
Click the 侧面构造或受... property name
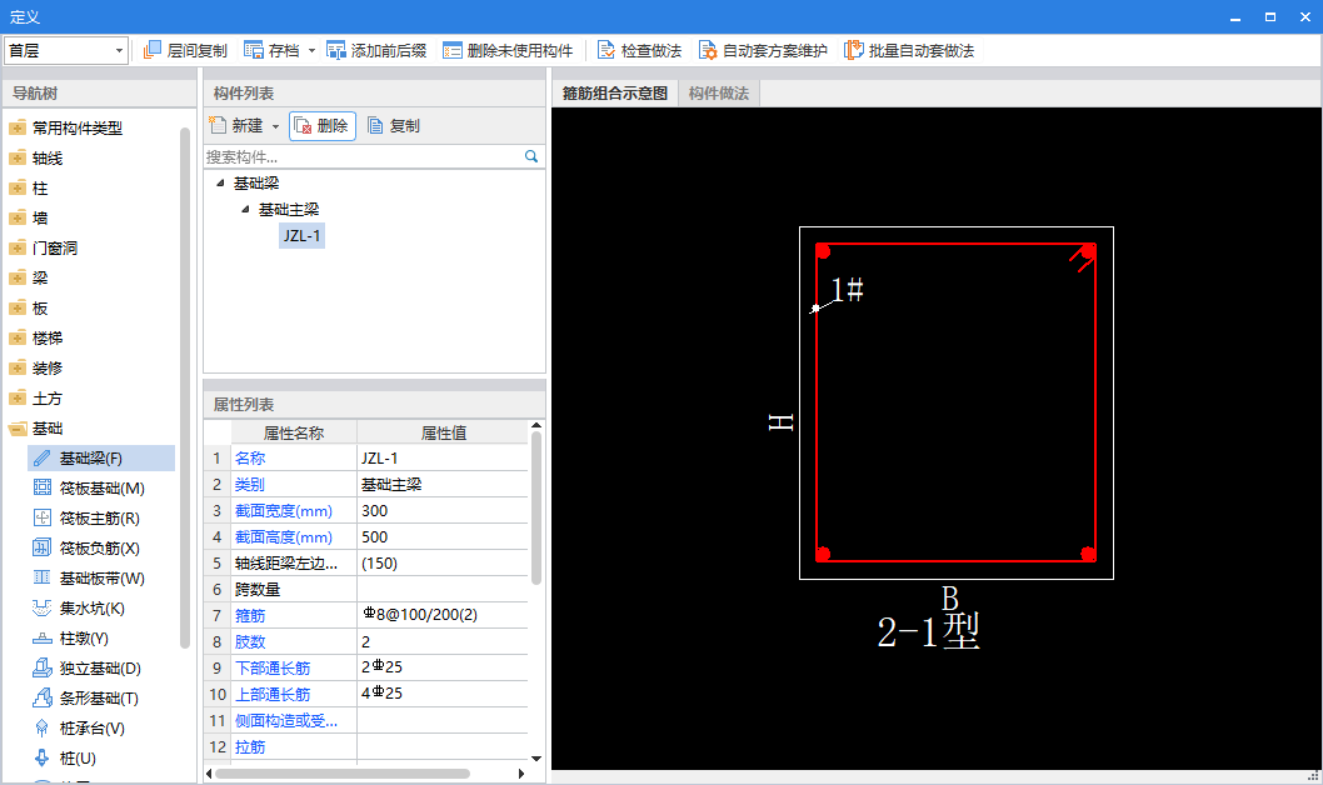286,720
